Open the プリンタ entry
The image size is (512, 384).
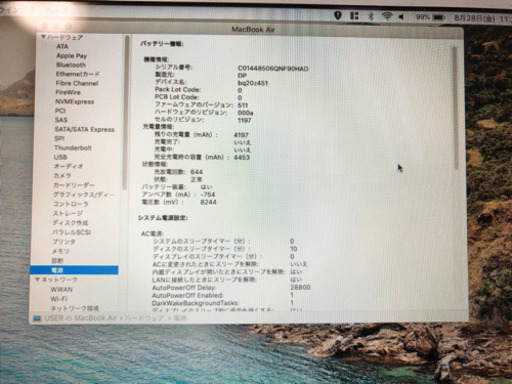[64, 241]
